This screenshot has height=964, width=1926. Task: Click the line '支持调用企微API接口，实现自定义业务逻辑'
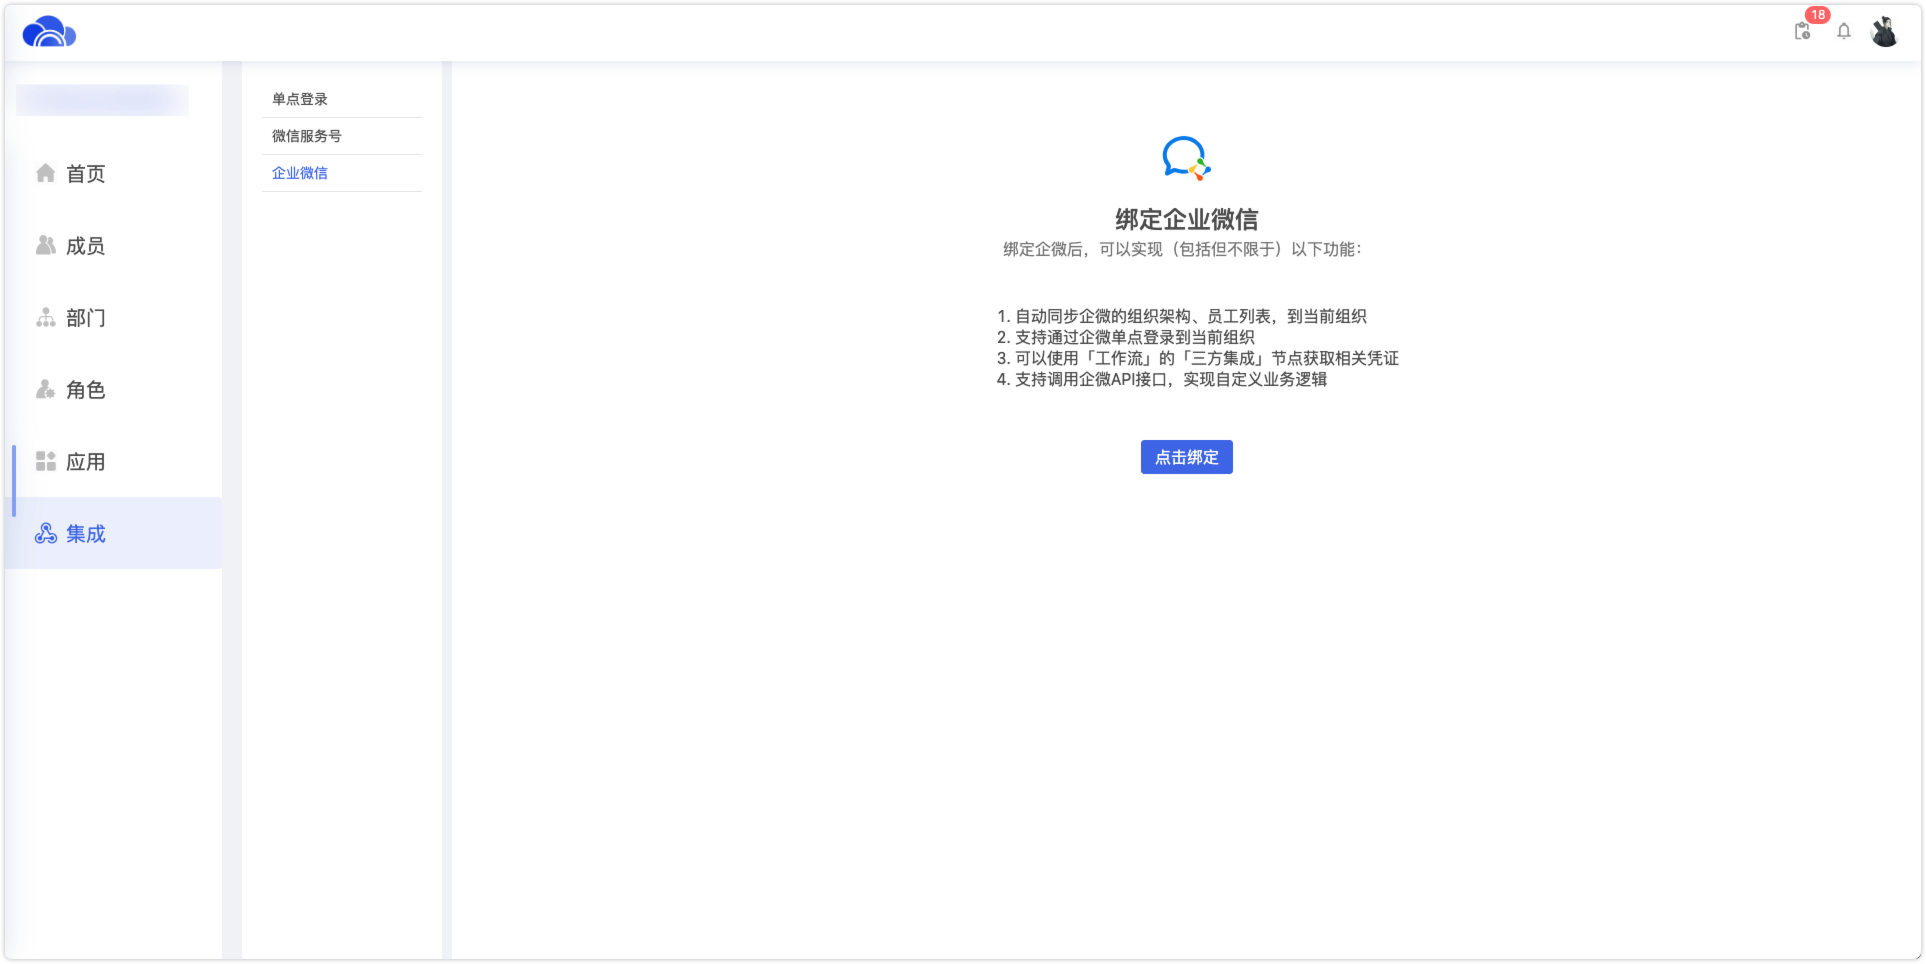(1170, 379)
